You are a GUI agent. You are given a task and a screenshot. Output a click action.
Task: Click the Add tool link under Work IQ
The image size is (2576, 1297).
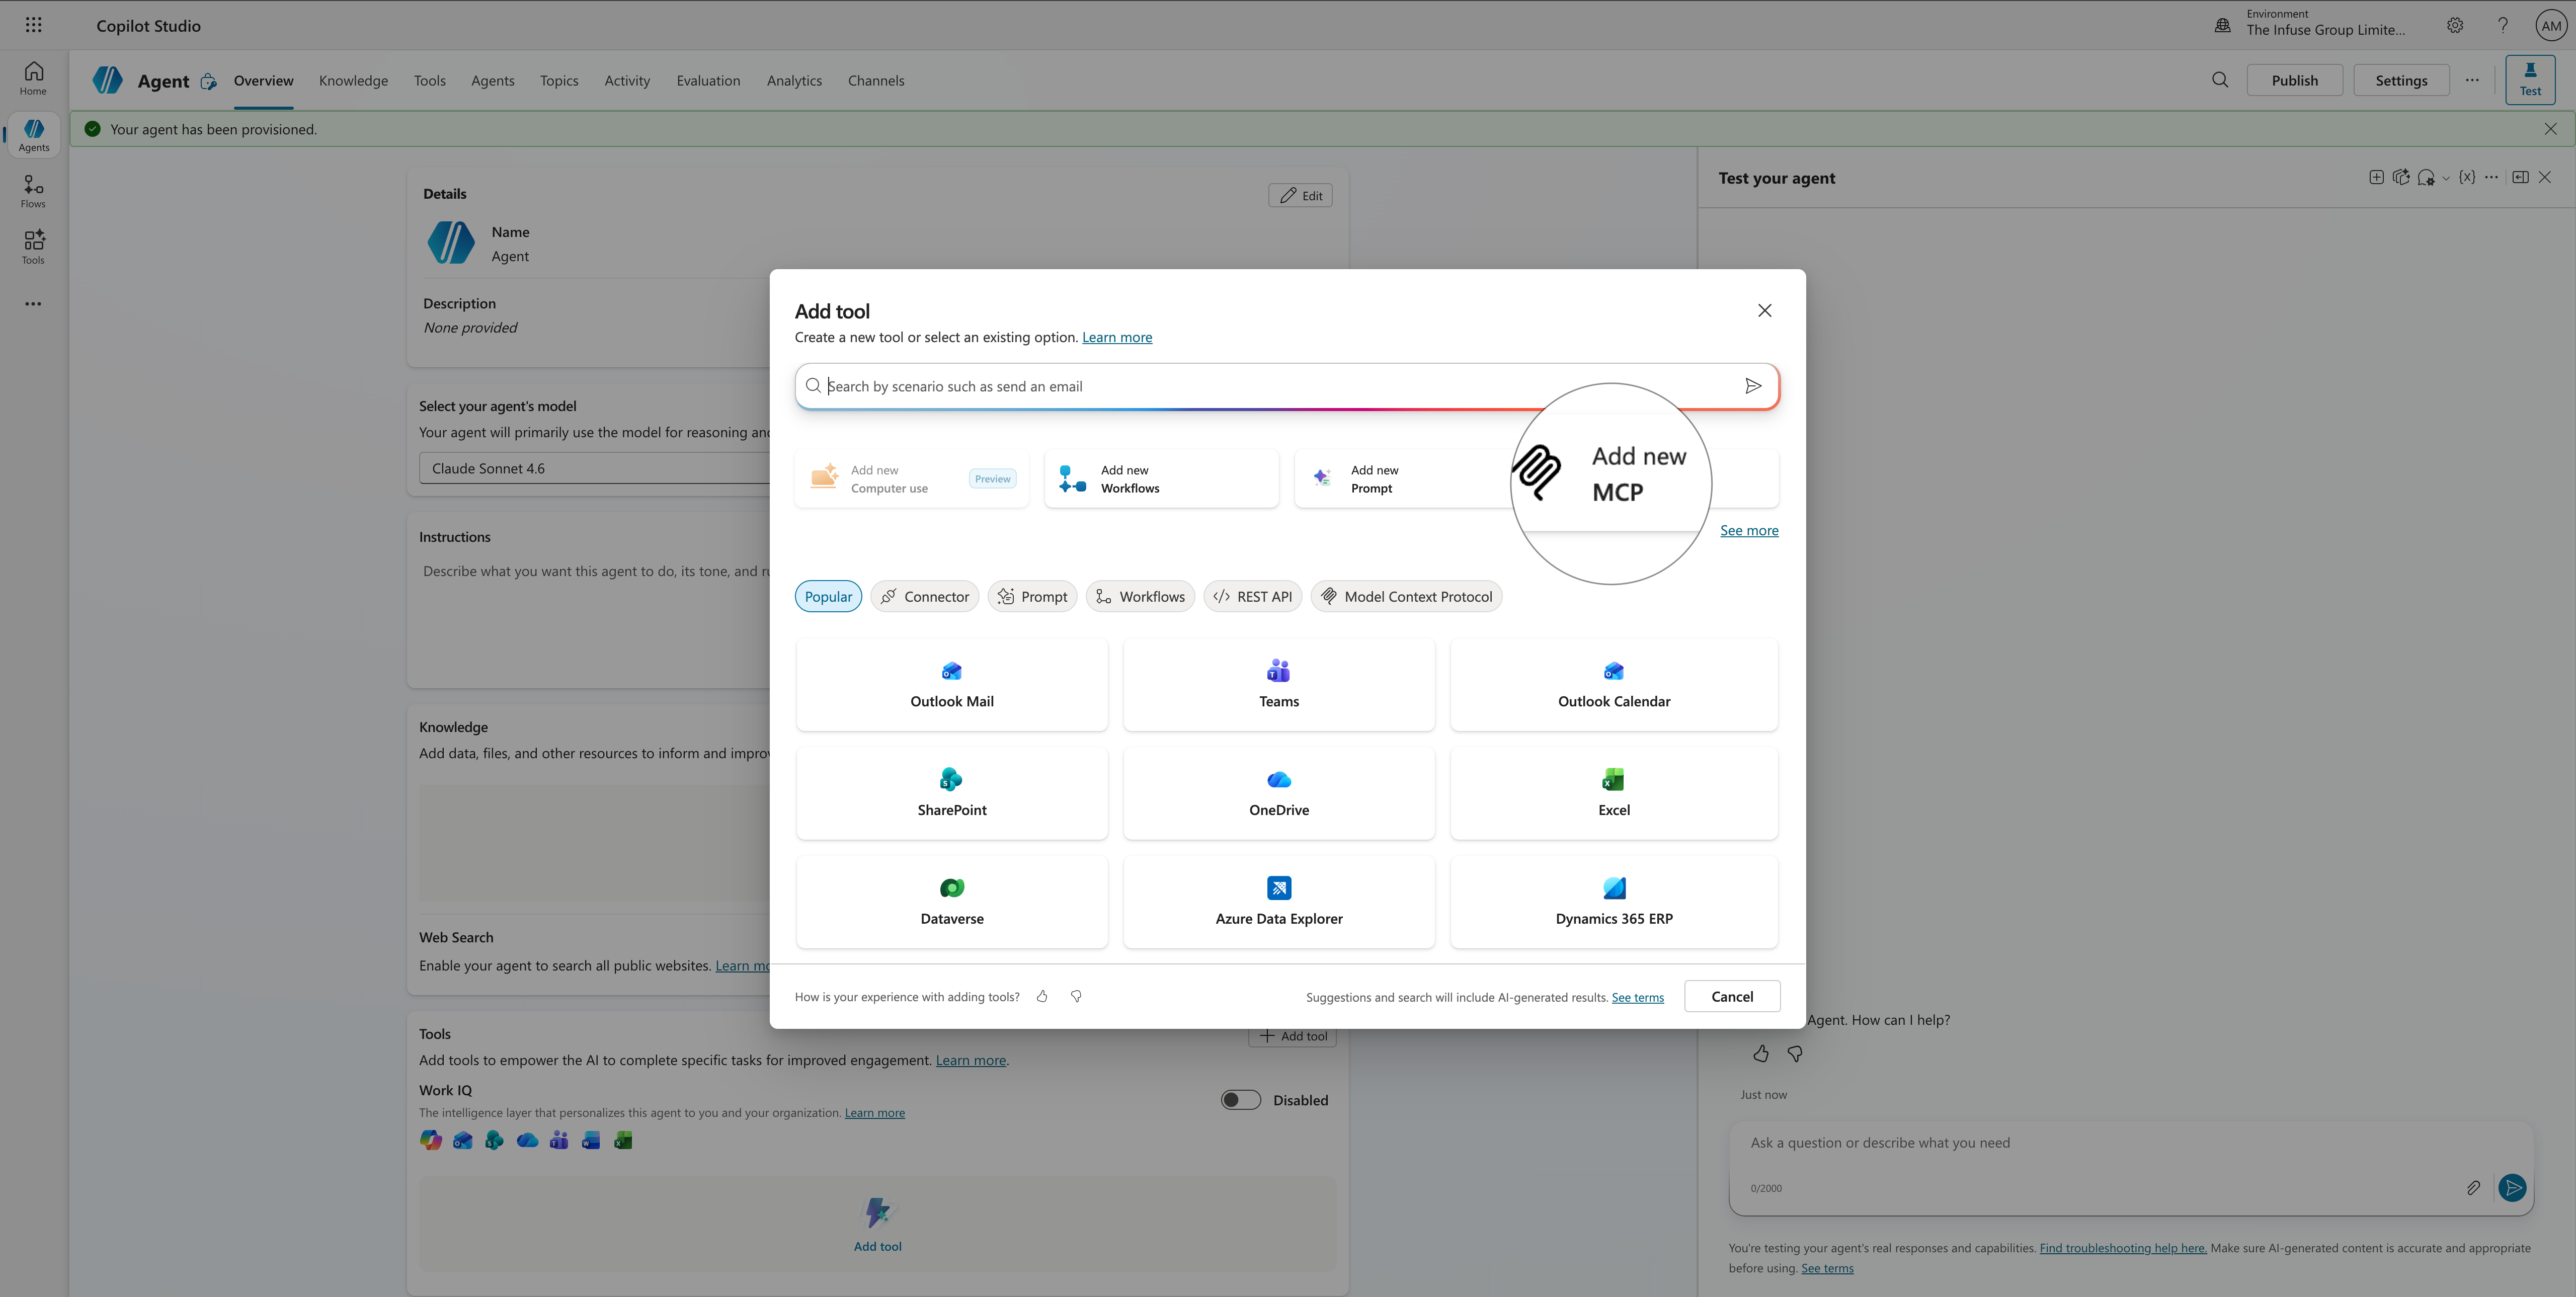click(x=877, y=1224)
